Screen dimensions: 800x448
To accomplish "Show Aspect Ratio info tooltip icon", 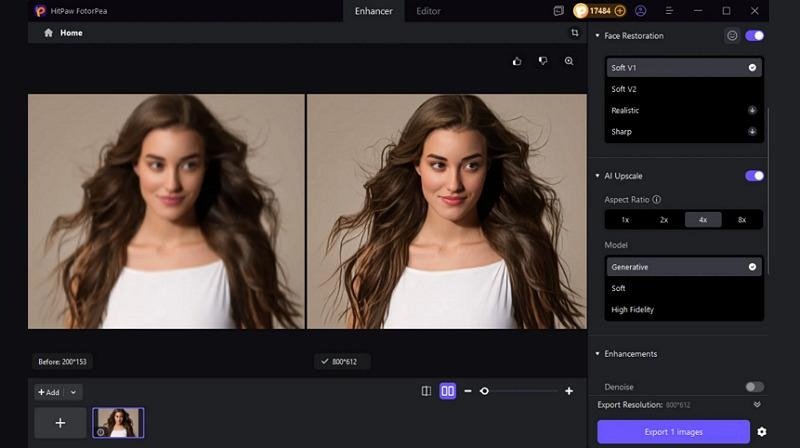I will 657,200.
